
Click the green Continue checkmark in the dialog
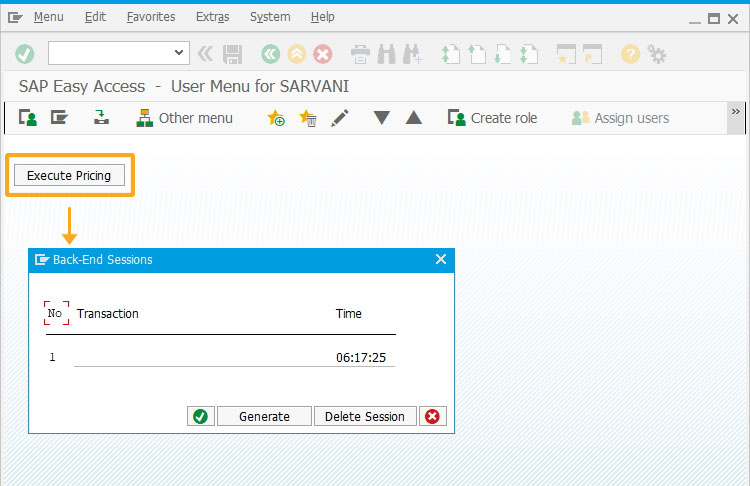[200, 416]
